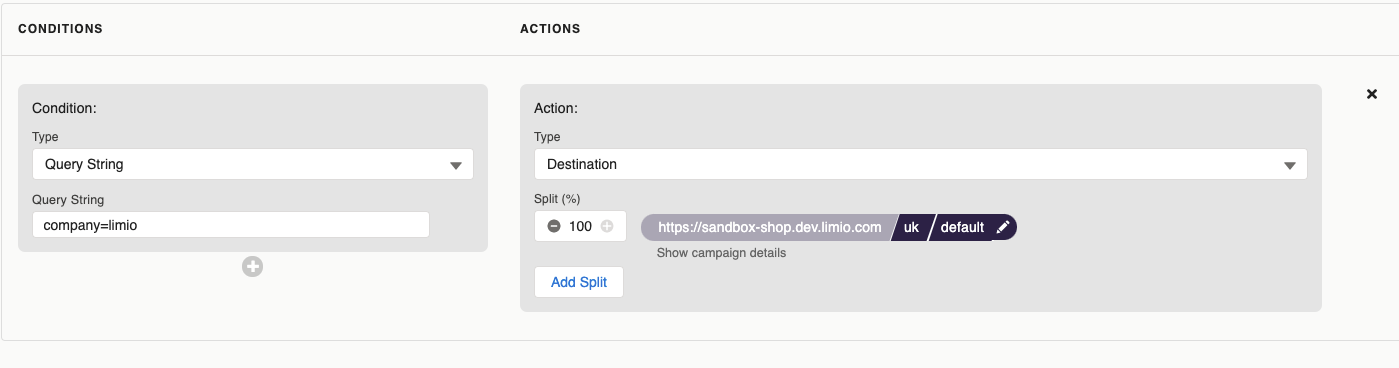Image resolution: width=1399 pixels, height=368 pixels.
Task: Select the uk segment of the destination
Action: (x=911, y=227)
